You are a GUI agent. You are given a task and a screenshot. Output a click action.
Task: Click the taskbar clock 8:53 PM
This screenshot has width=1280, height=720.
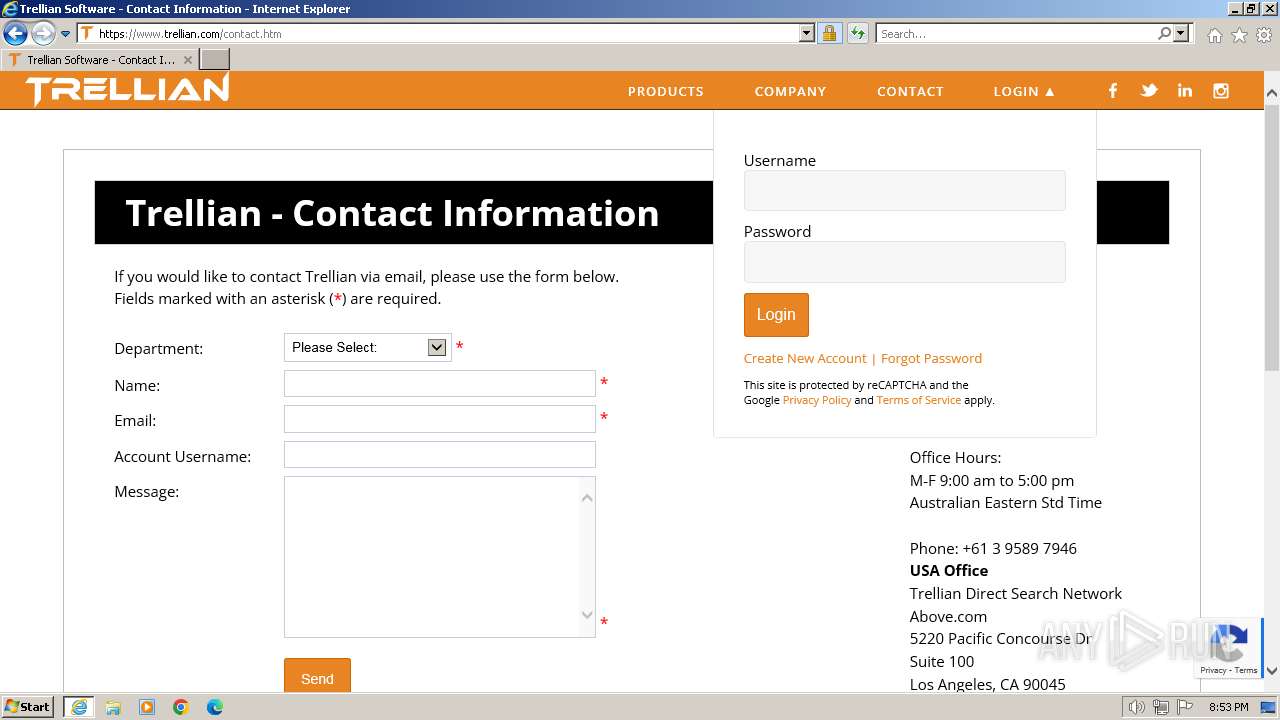point(1228,707)
